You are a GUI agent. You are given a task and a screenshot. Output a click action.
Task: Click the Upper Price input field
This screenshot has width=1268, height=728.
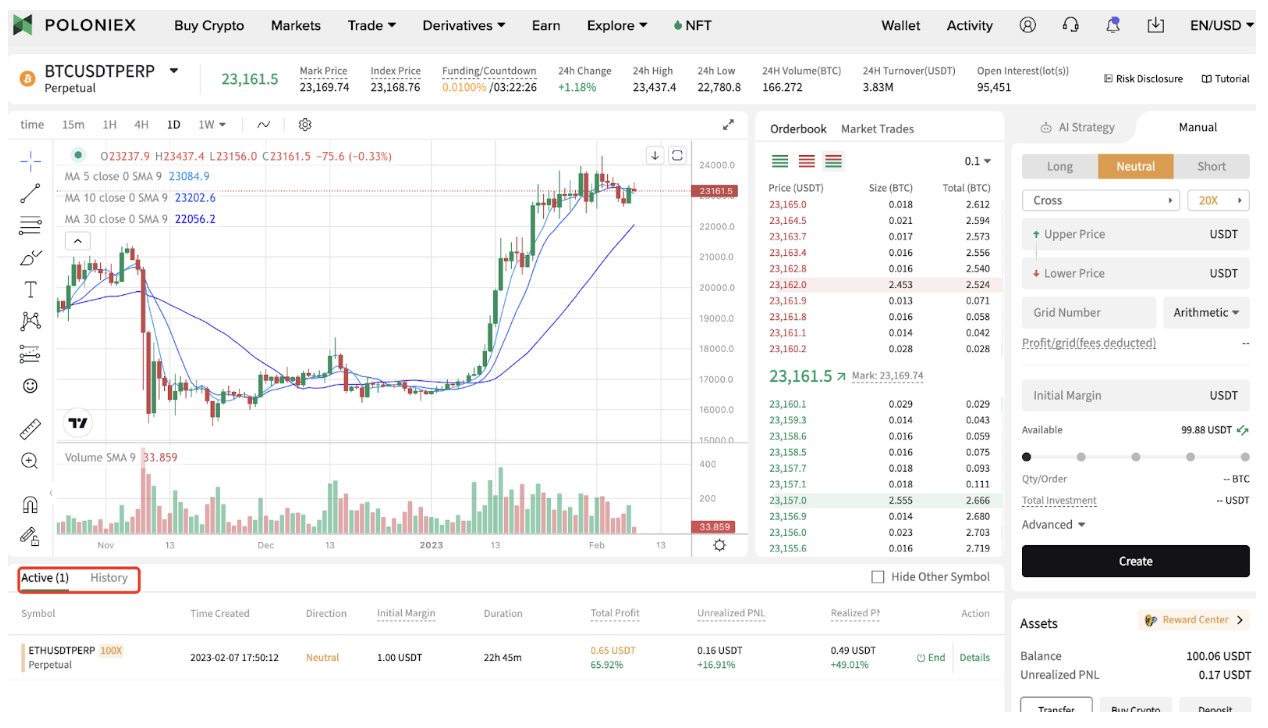(x=1135, y=235)
